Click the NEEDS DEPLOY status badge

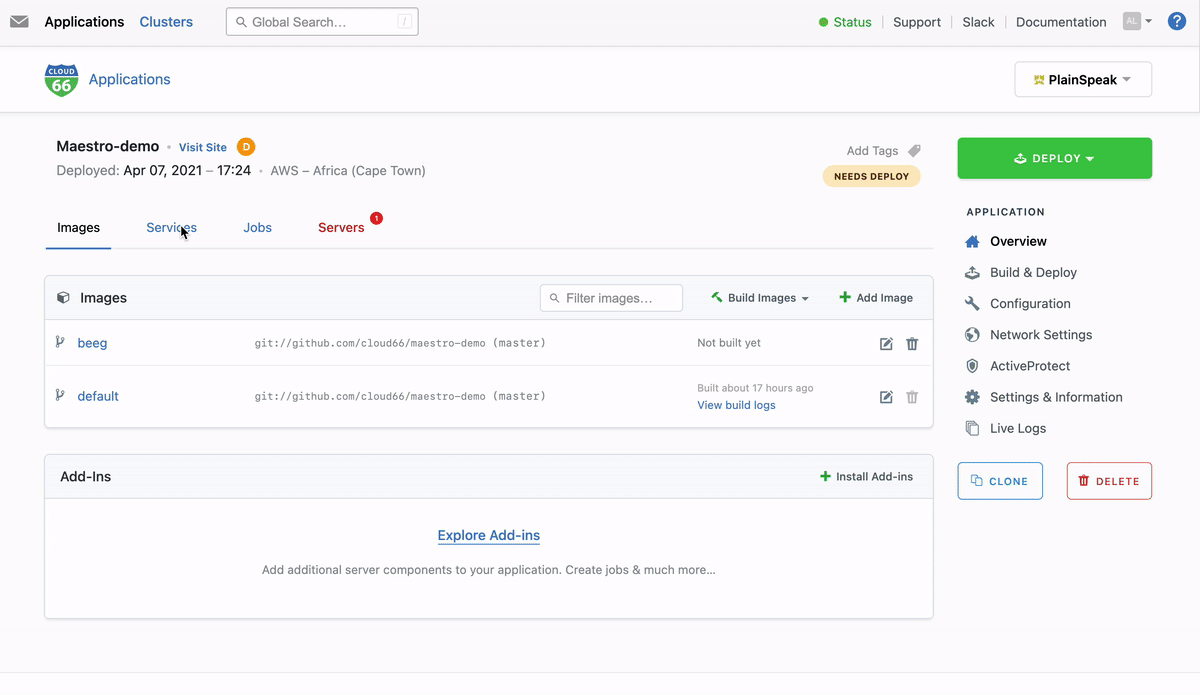[871, 176]
